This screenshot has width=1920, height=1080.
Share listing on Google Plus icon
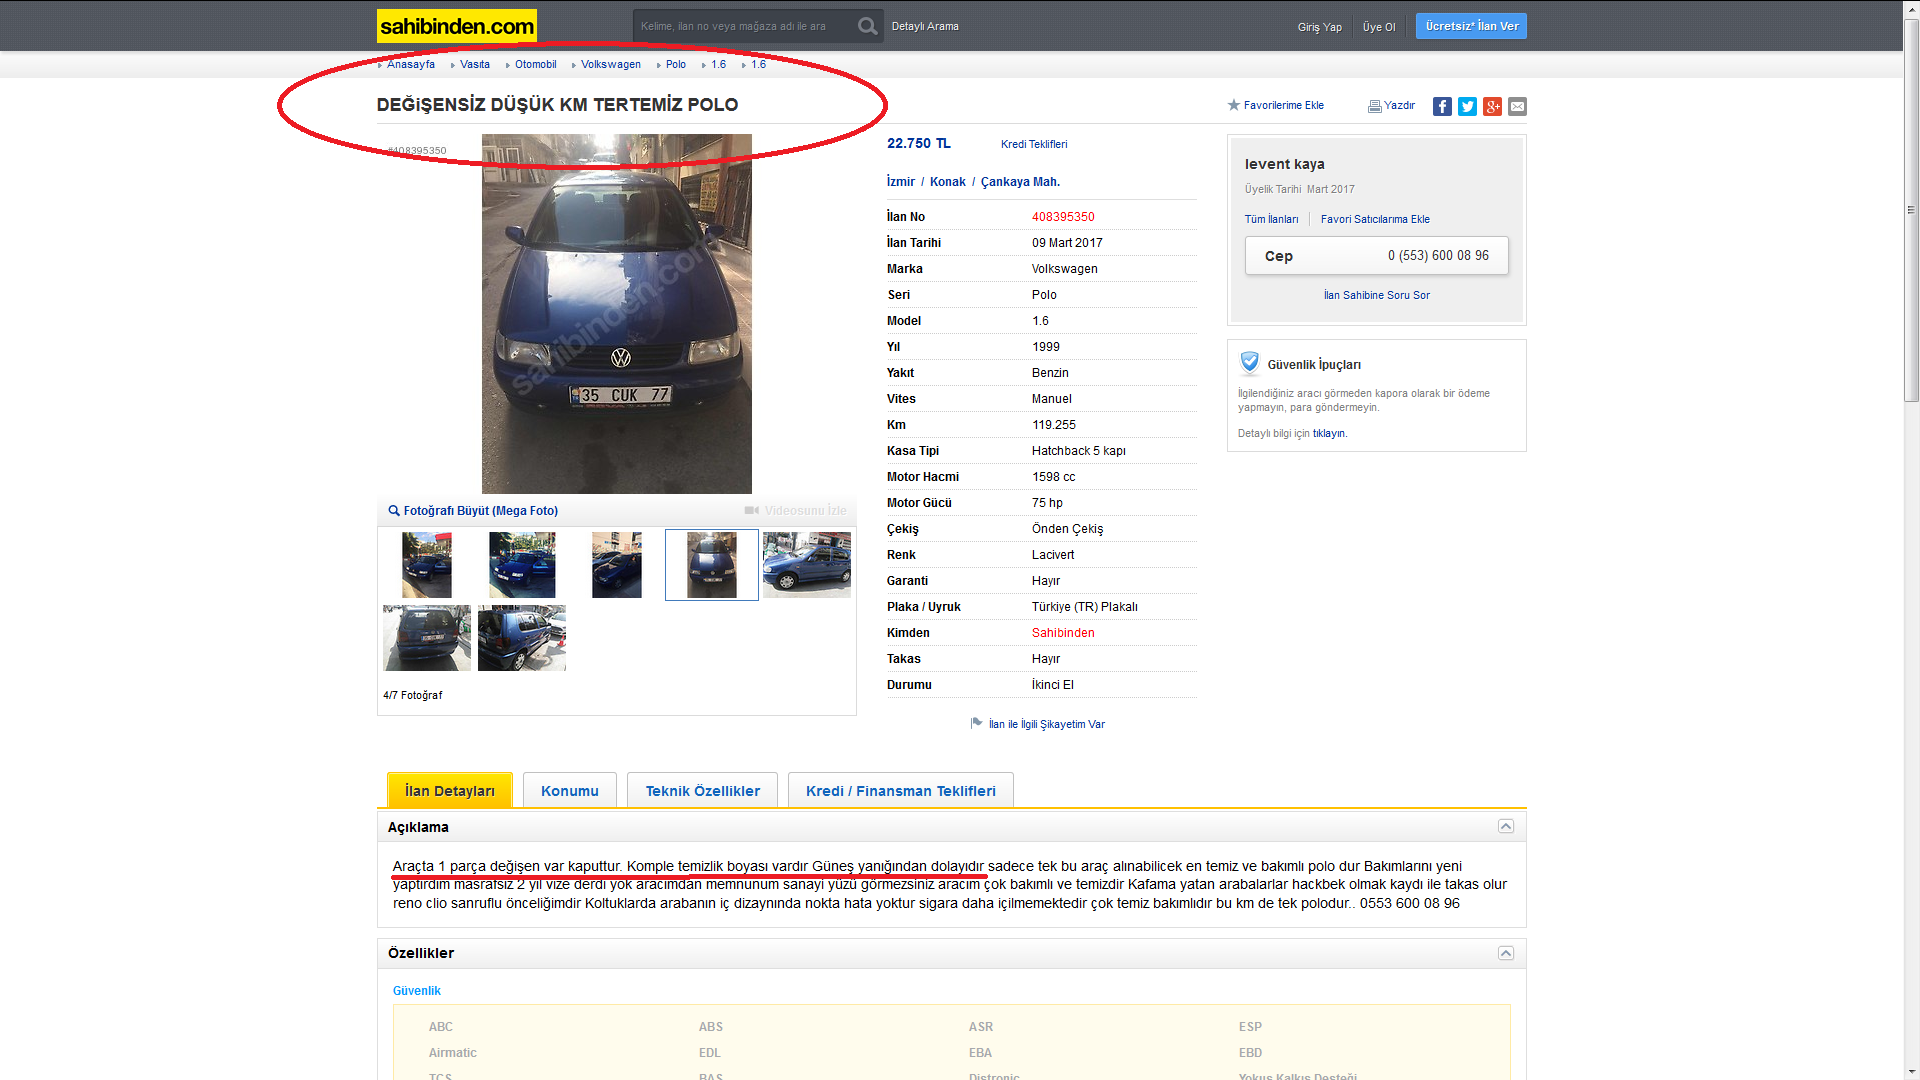1492,107
